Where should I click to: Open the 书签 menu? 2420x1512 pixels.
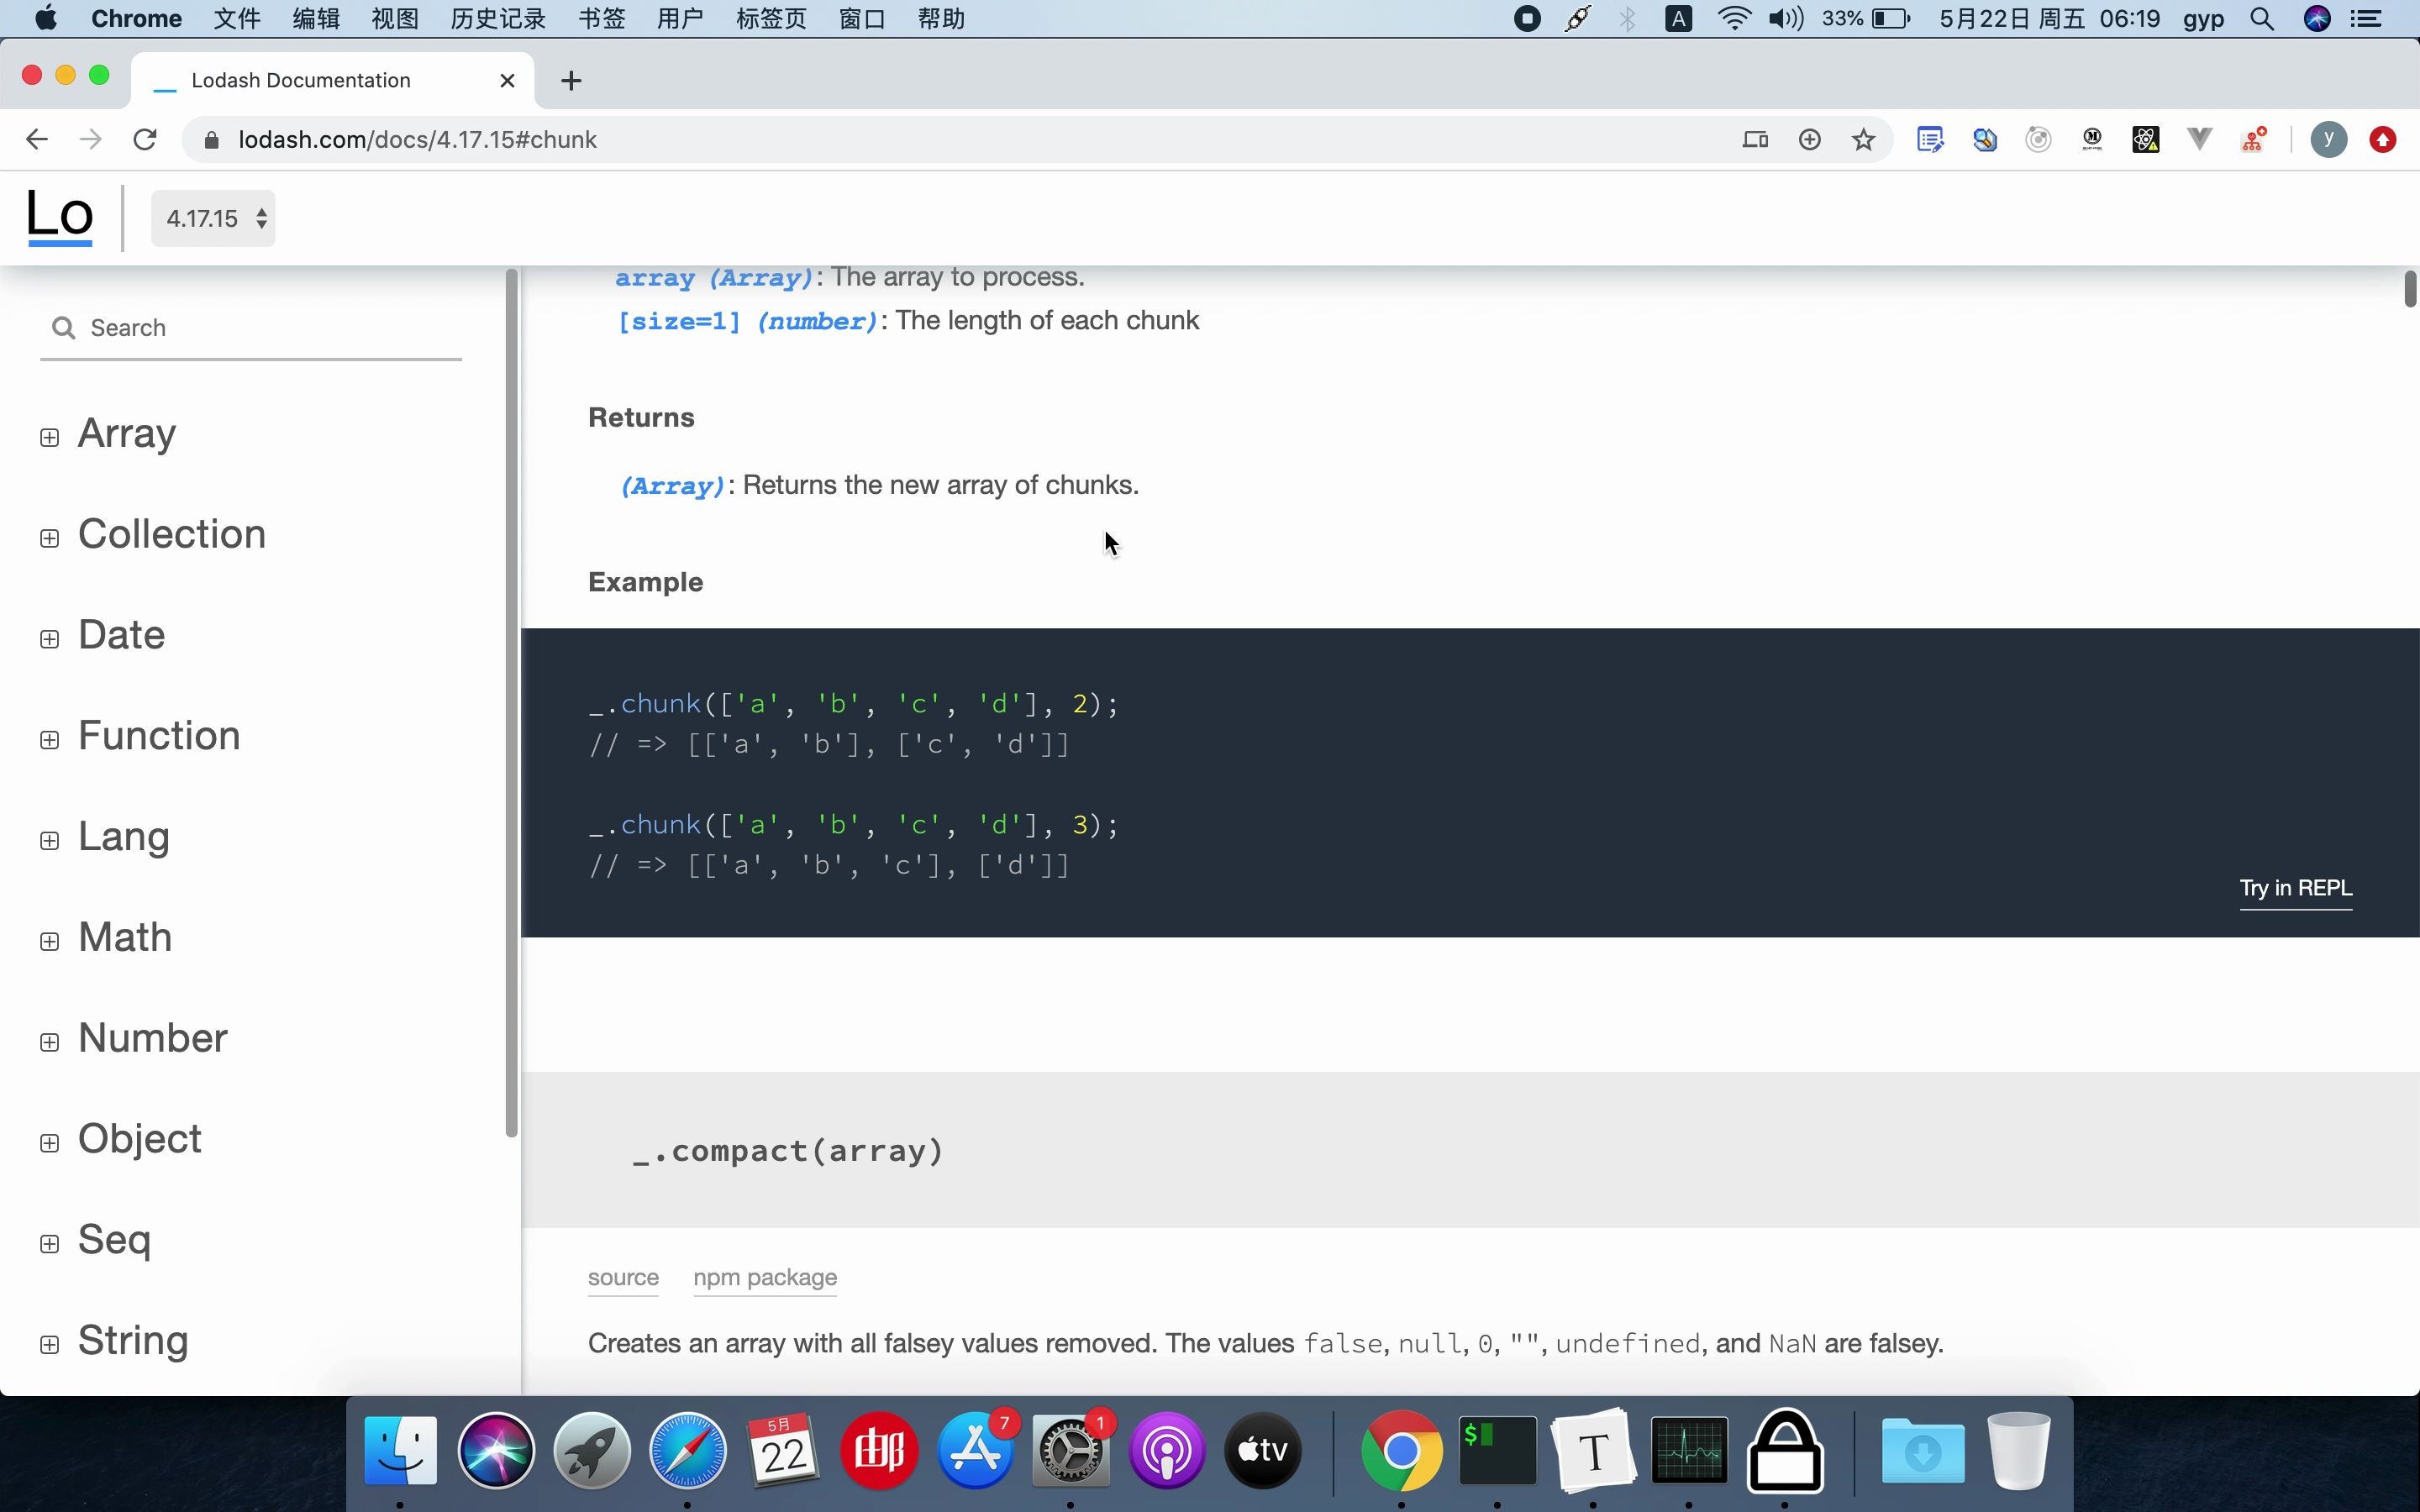click(x=601, y=19)
